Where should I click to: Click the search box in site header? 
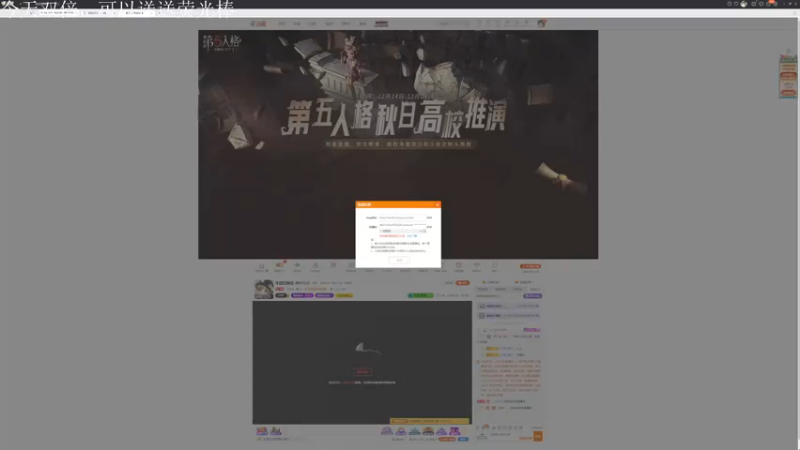[x=454, y=23]
